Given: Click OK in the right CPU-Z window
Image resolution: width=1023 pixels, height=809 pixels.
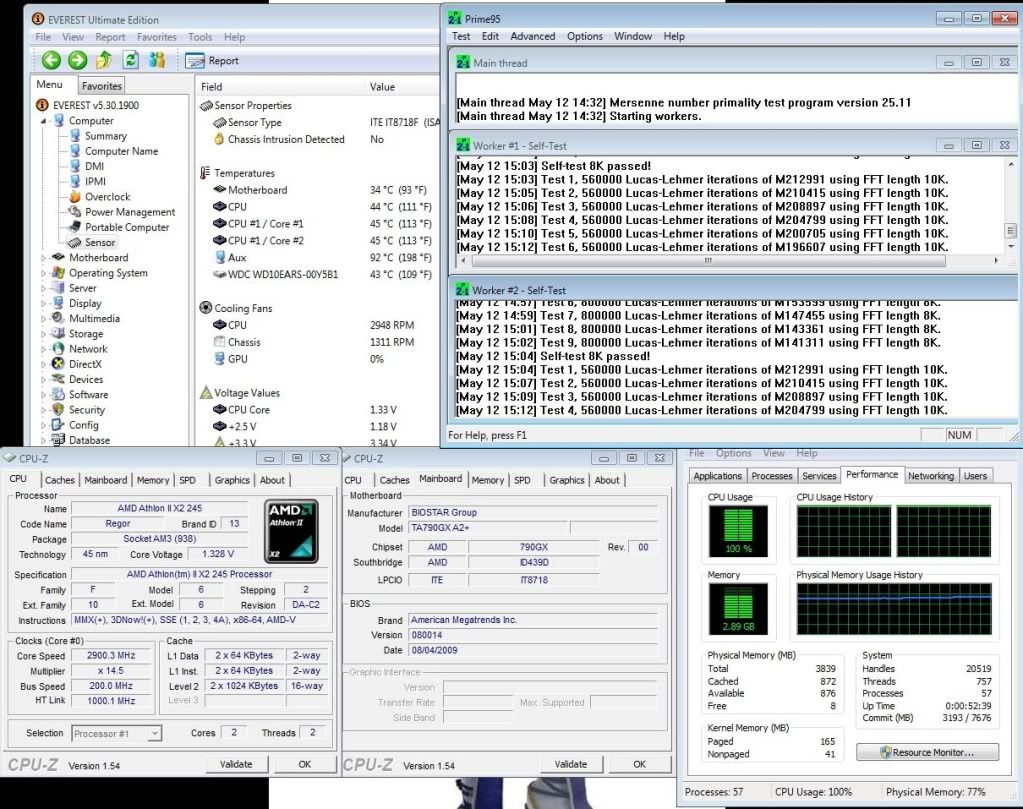Looking at the screenshot, I should (639, 764).
